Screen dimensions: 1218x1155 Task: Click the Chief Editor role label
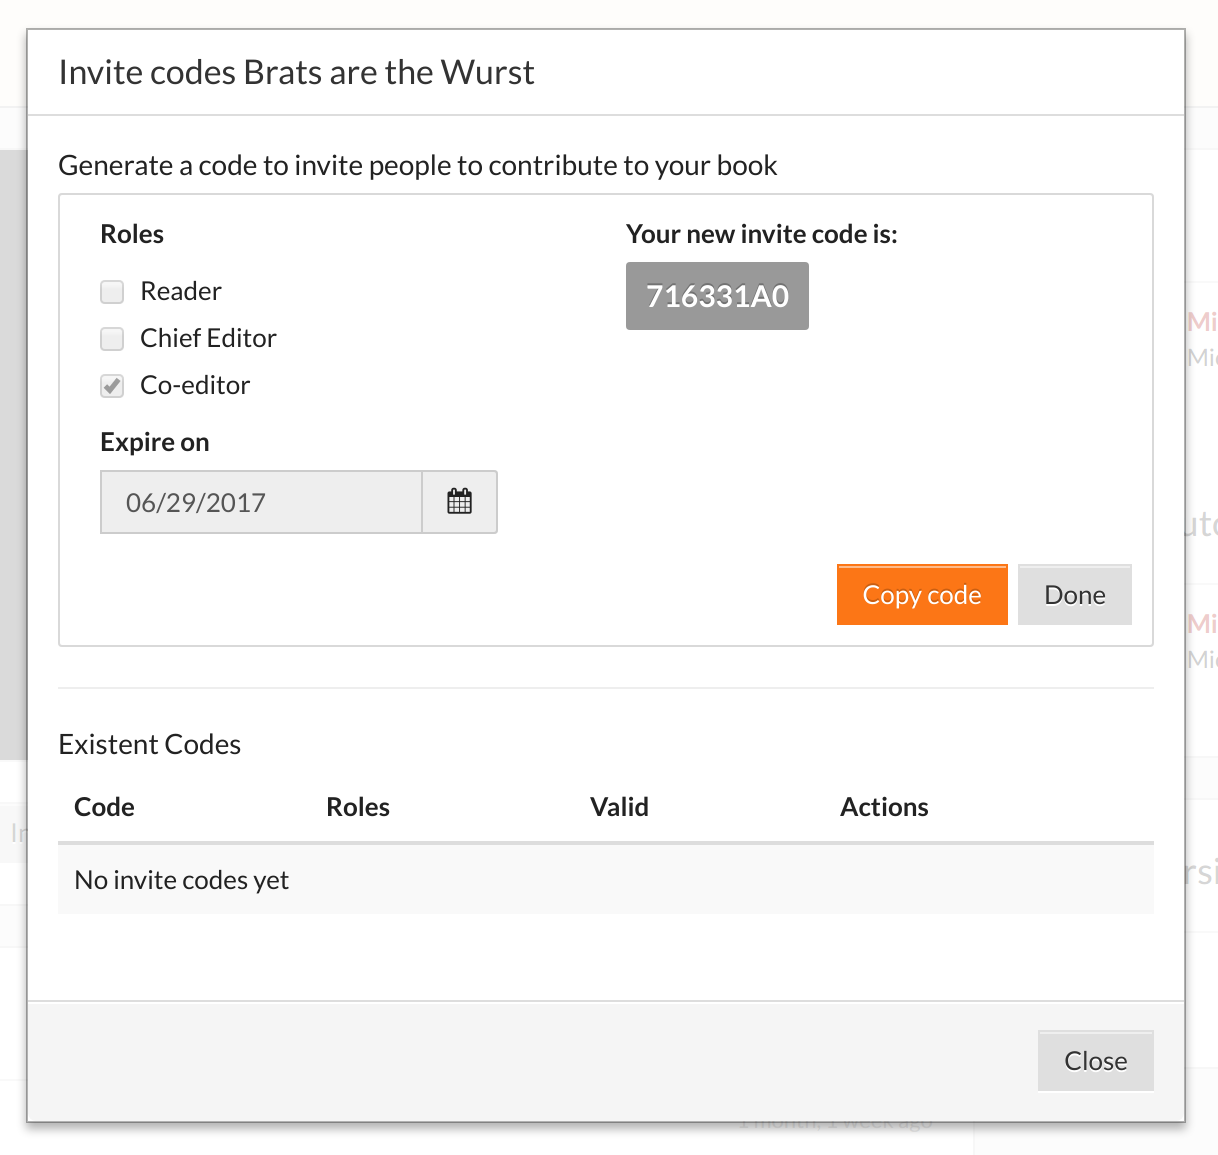click(x=208, y=338)
